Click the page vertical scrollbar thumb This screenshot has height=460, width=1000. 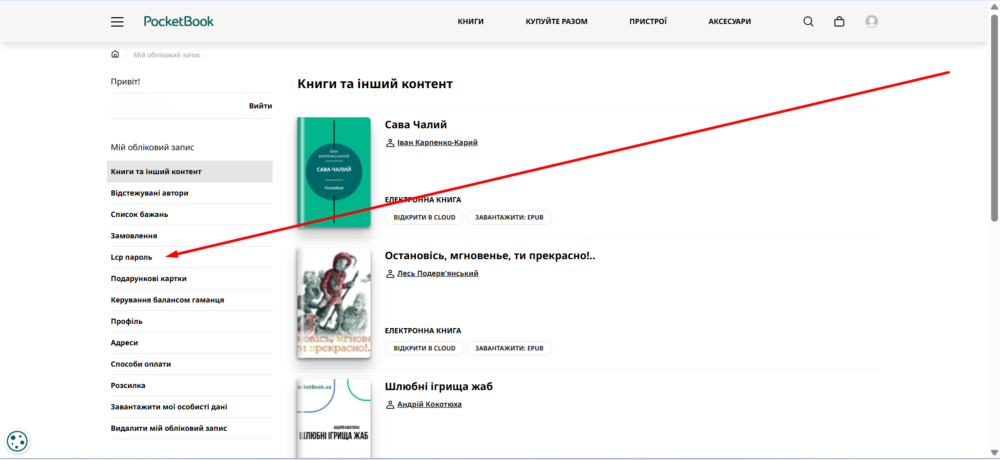994,118
